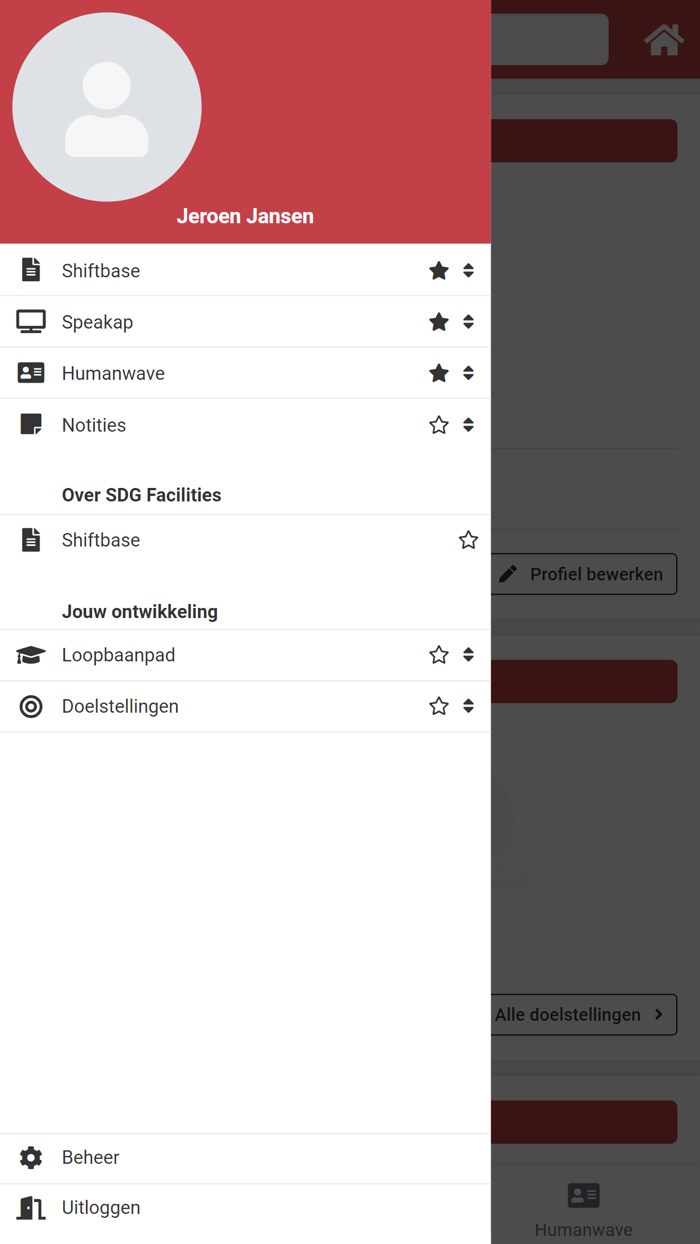The height and width of the screenshot is (1244, 700).
Task: Open Notities via its note icon
Action: pyautogui.click(x=31, y=423)
